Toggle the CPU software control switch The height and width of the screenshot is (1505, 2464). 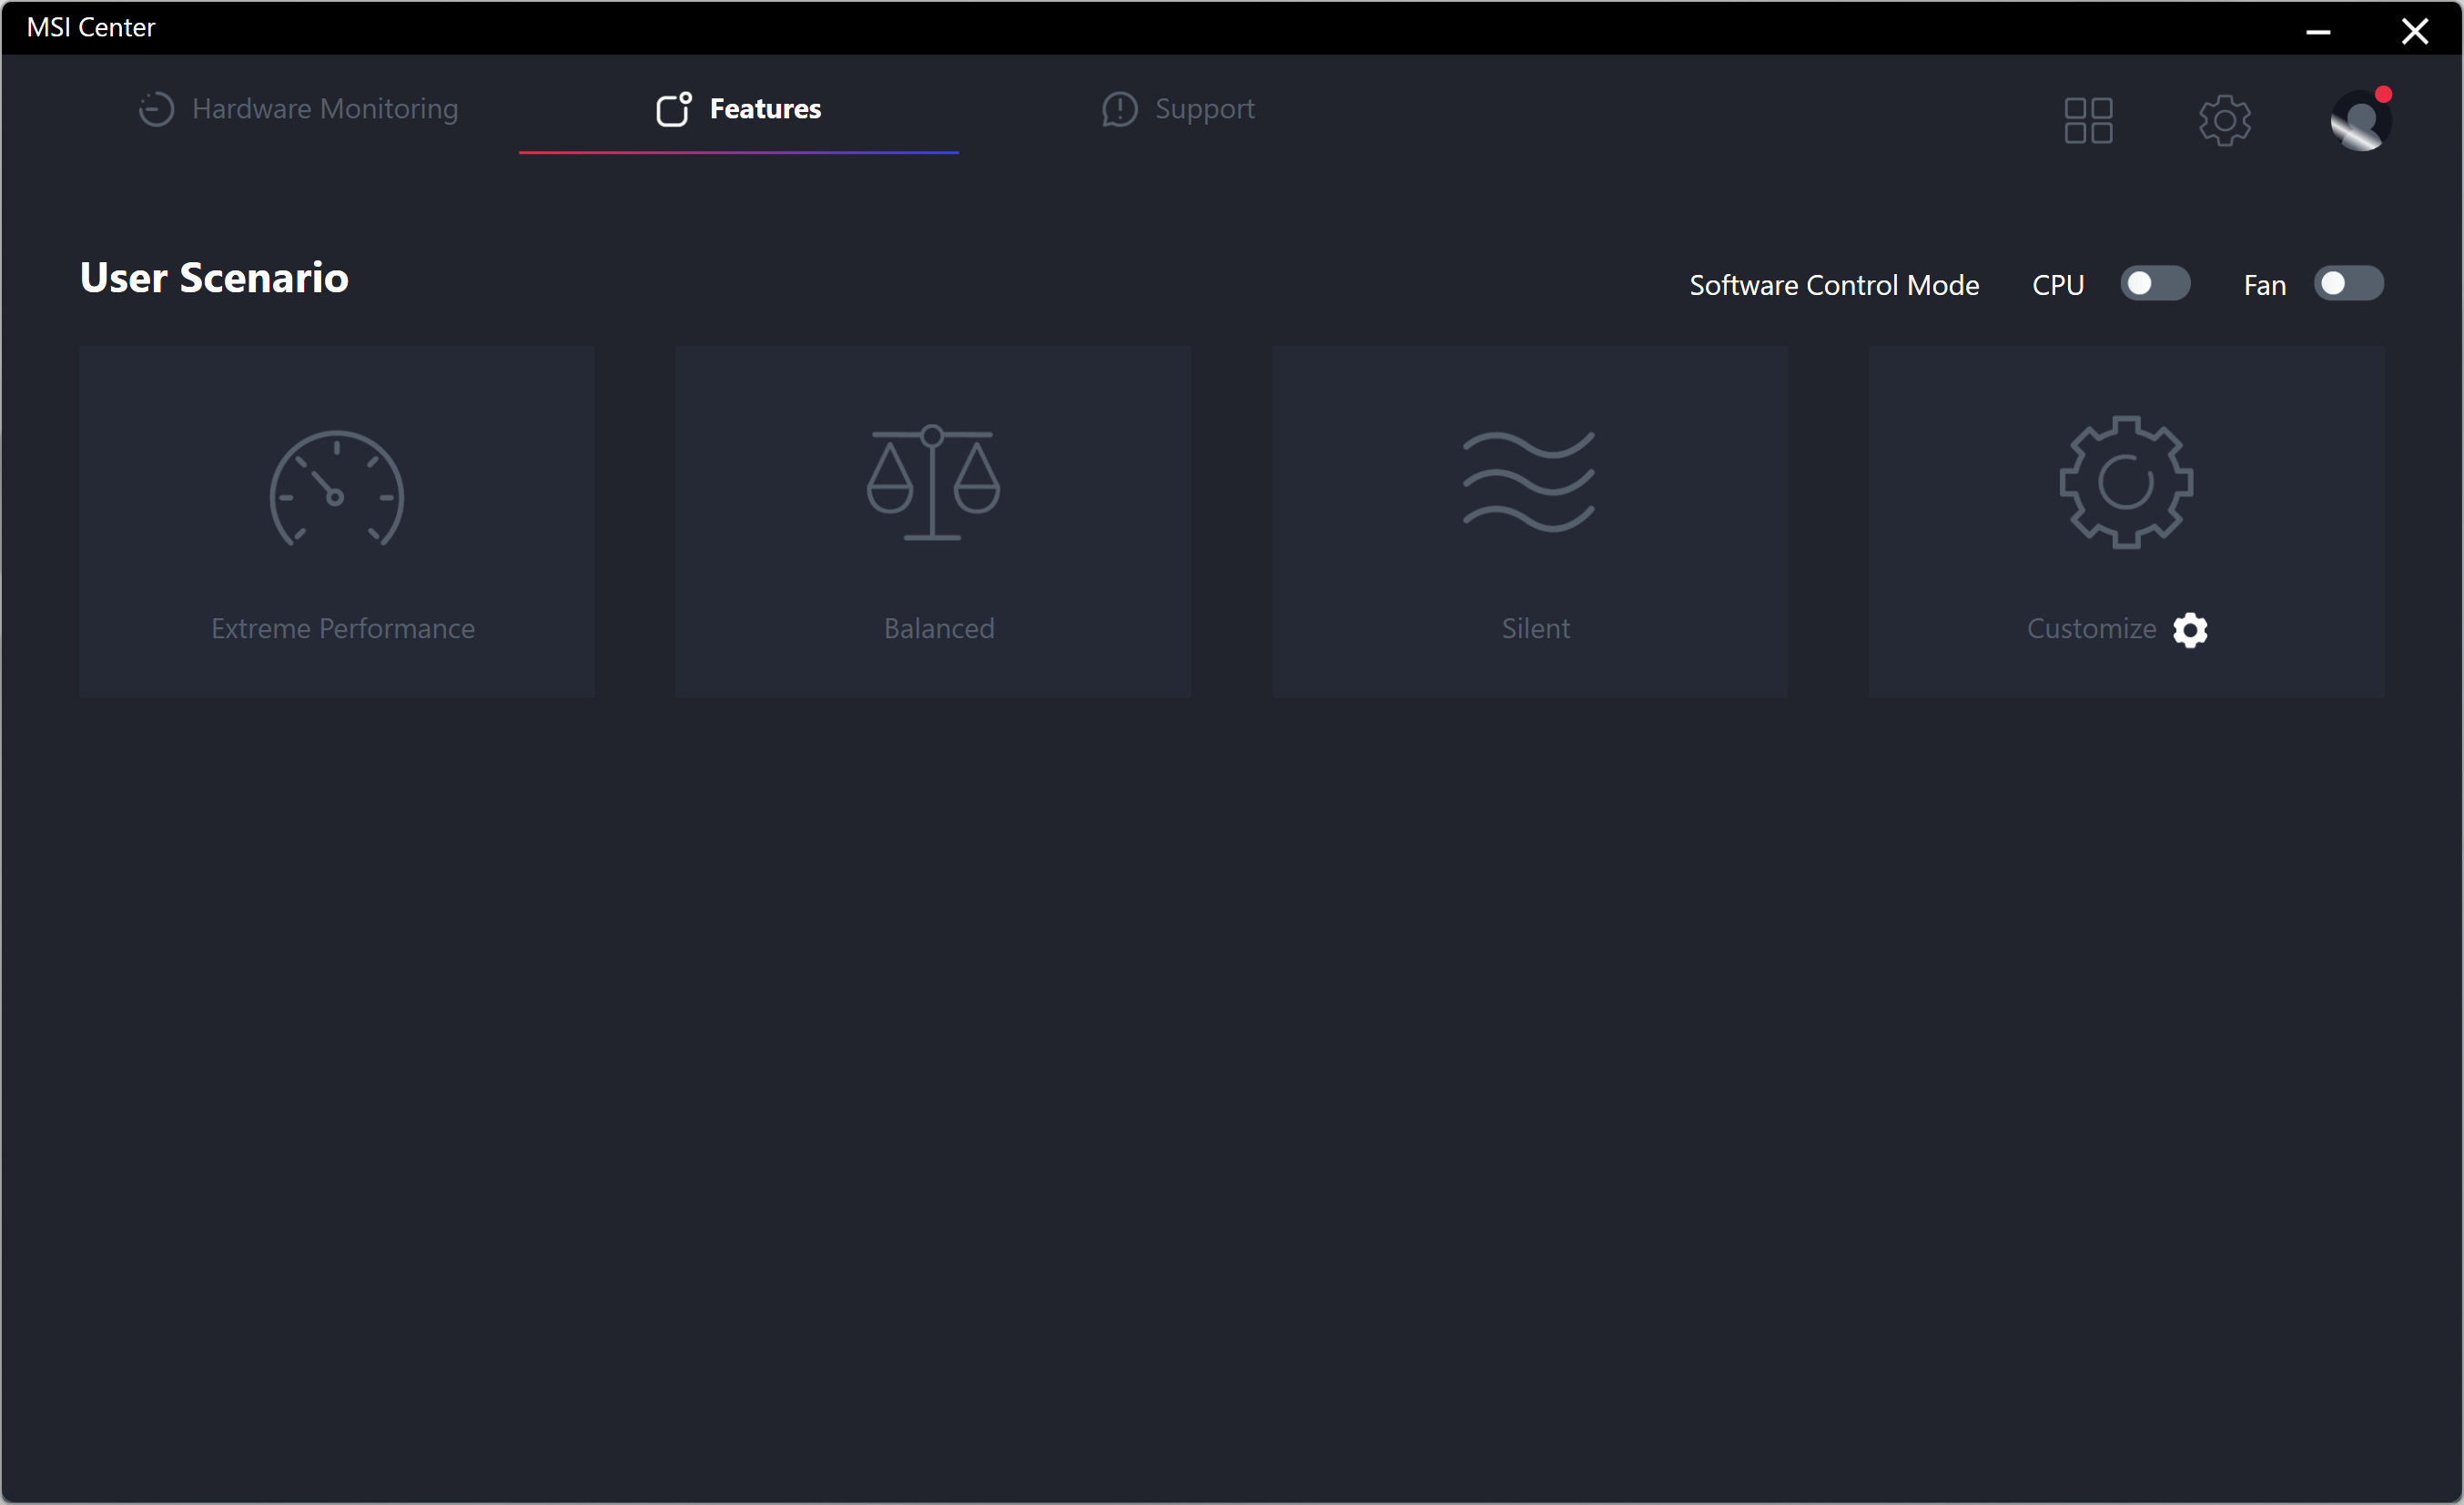click(x=2154, y=284)
